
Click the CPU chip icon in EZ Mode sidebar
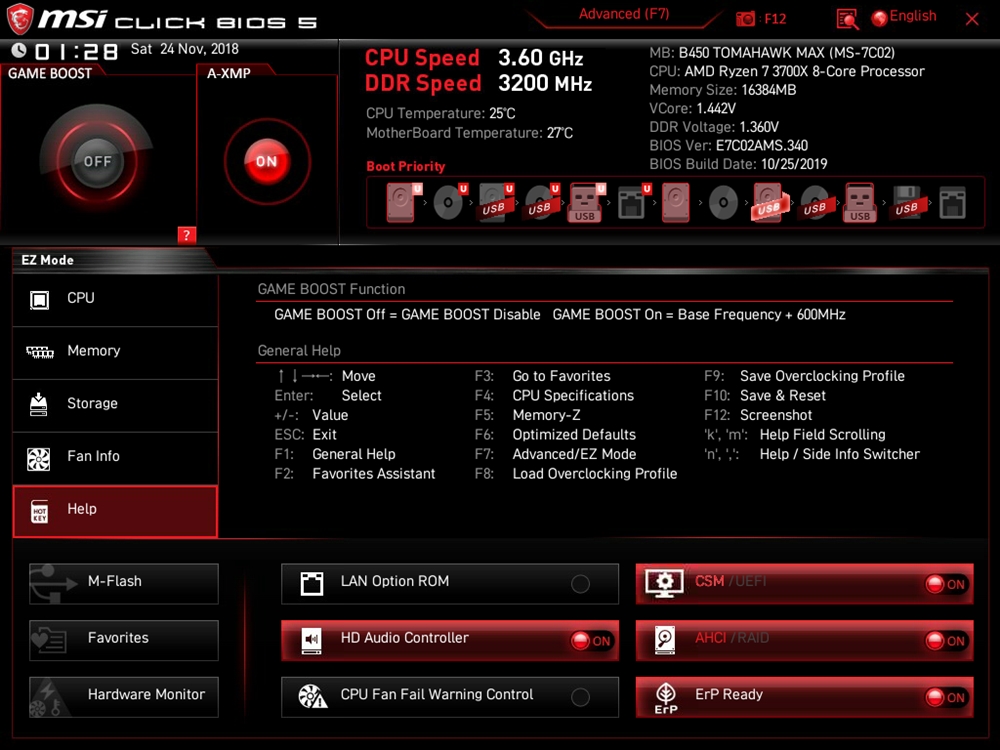(40, 299)
